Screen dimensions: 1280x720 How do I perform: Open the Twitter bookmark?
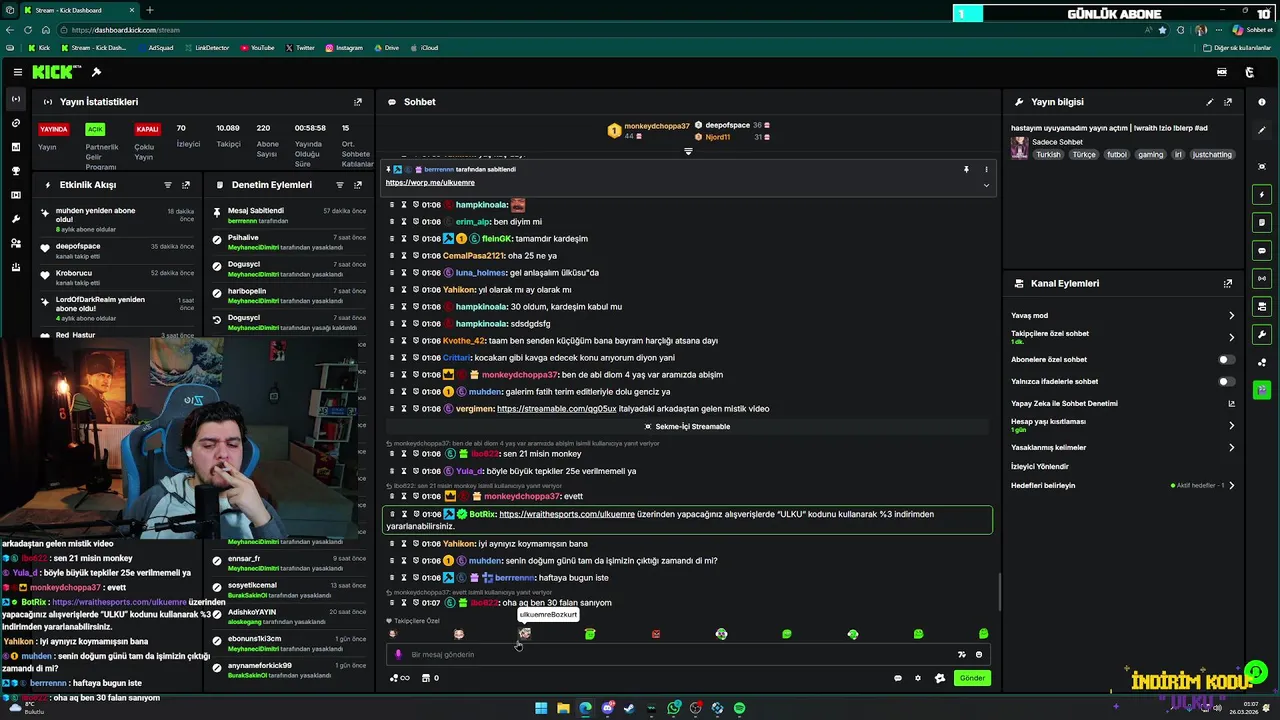[x=300, y=48]
